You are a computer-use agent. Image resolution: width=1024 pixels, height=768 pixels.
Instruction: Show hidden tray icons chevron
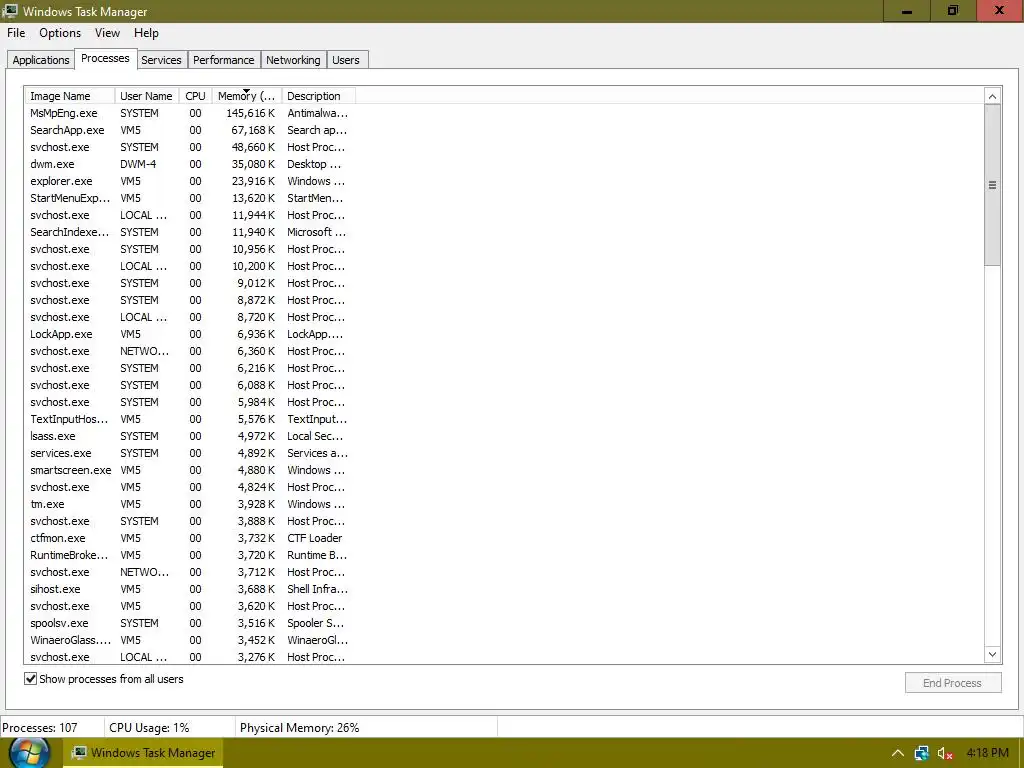point(898,753)
